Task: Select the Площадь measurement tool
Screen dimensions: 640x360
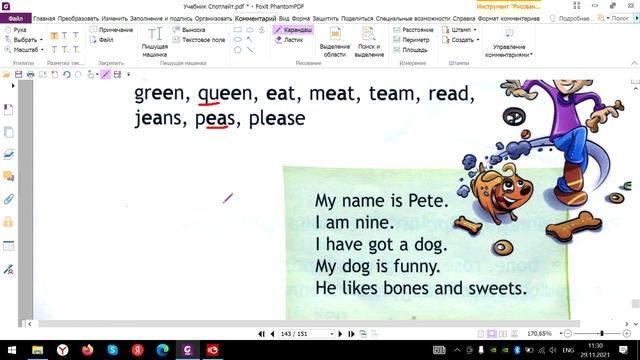Action: pyautogui.click(x=410, y=50)
